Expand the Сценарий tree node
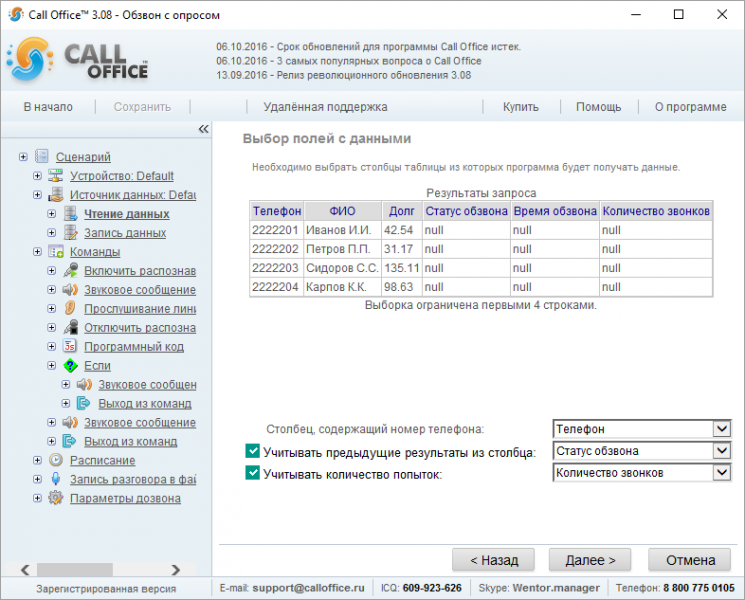Viewport: 745px width, 600px height. pyautogui.click(x=23, y=156)
